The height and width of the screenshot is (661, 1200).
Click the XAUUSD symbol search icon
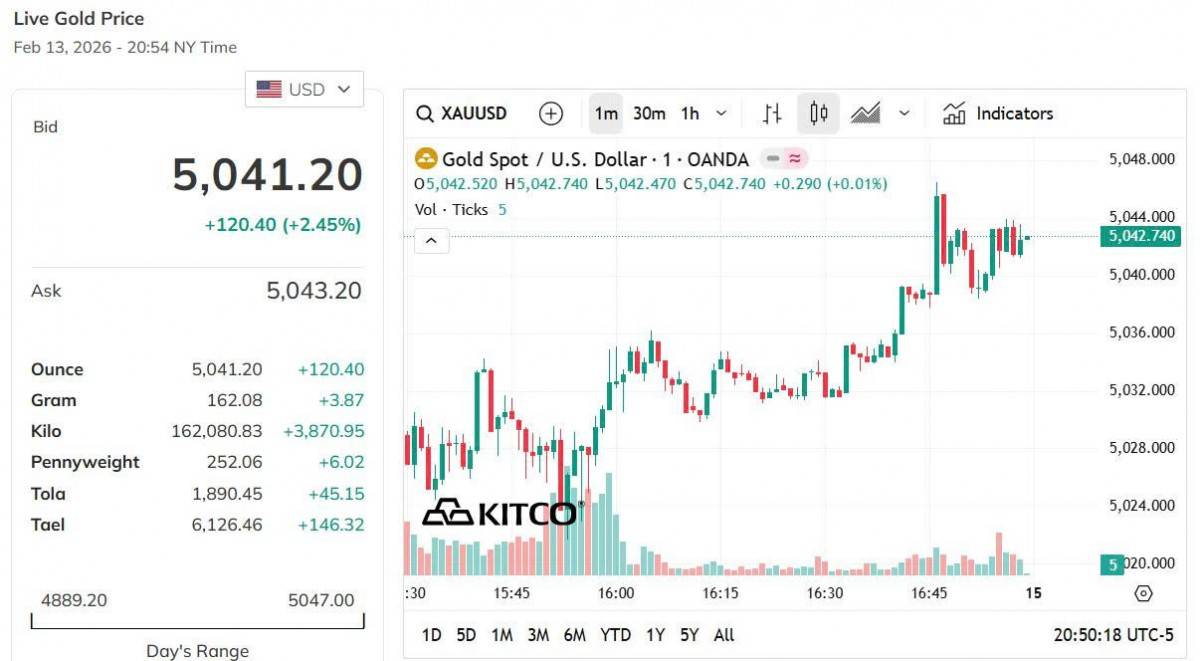[x=425, y=114]
